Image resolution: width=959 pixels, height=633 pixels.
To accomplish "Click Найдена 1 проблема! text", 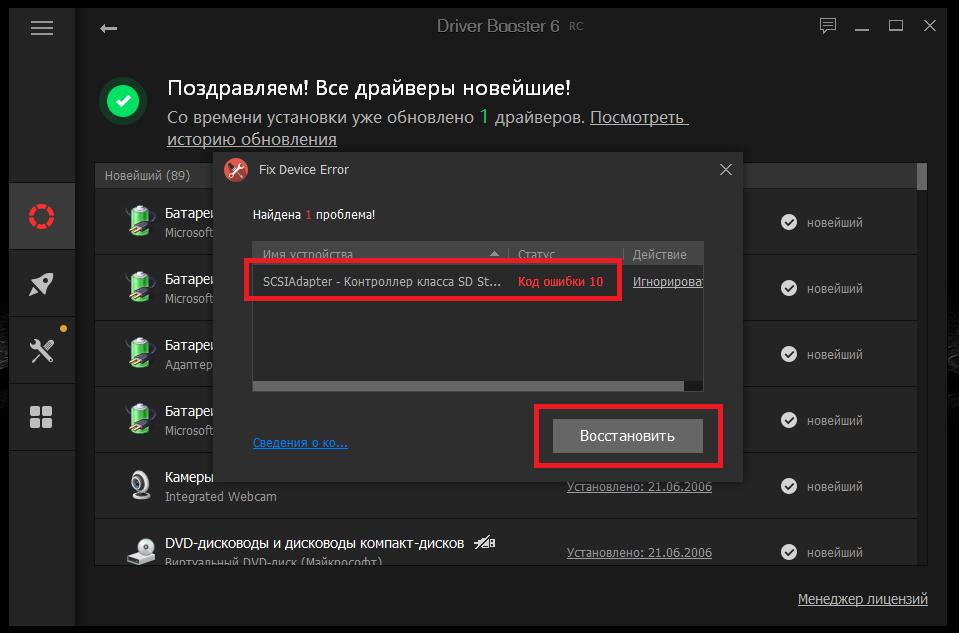I will [314, 215].
